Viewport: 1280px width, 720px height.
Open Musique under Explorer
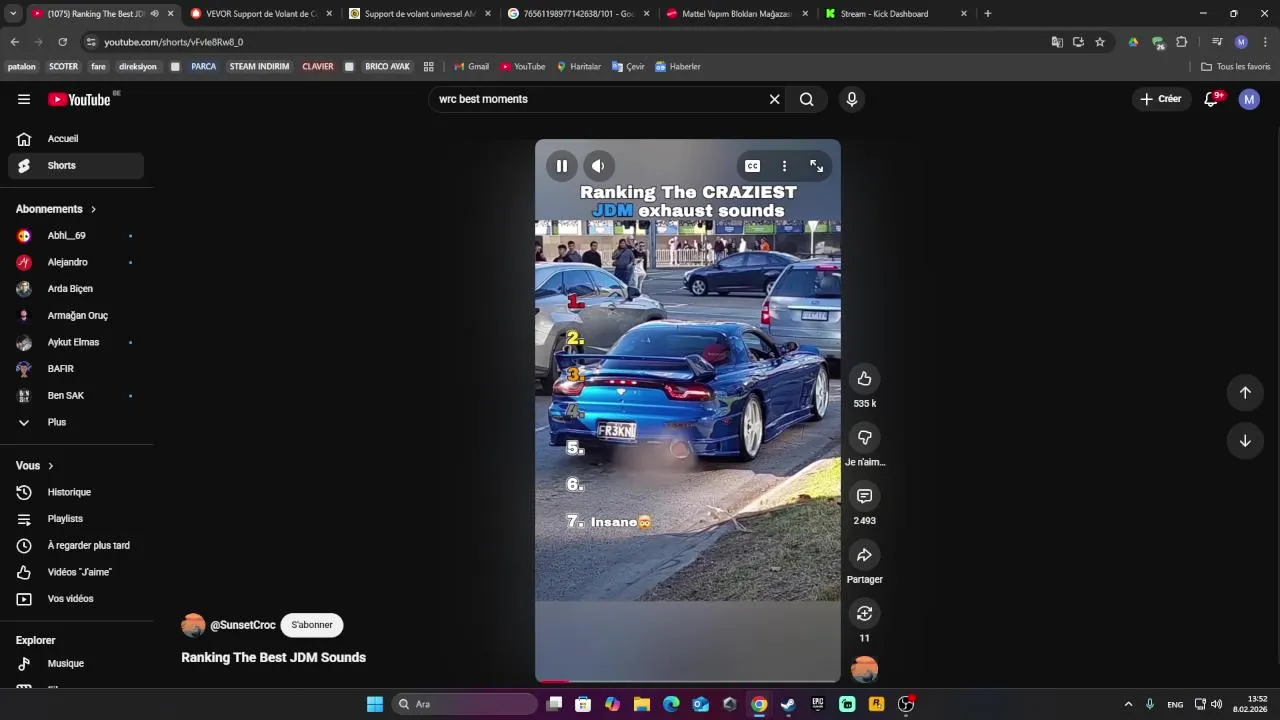click(x=76, y=664)
